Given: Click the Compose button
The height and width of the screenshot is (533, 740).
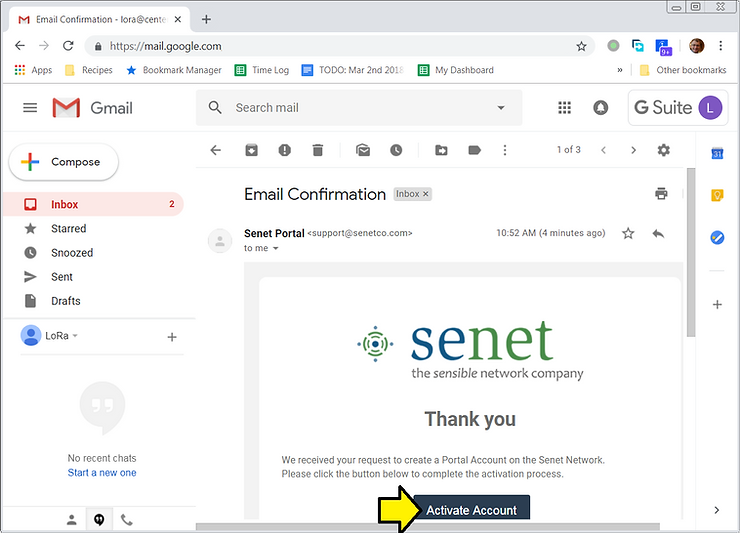Looking at the screenshot, I should tap(64, 162).
